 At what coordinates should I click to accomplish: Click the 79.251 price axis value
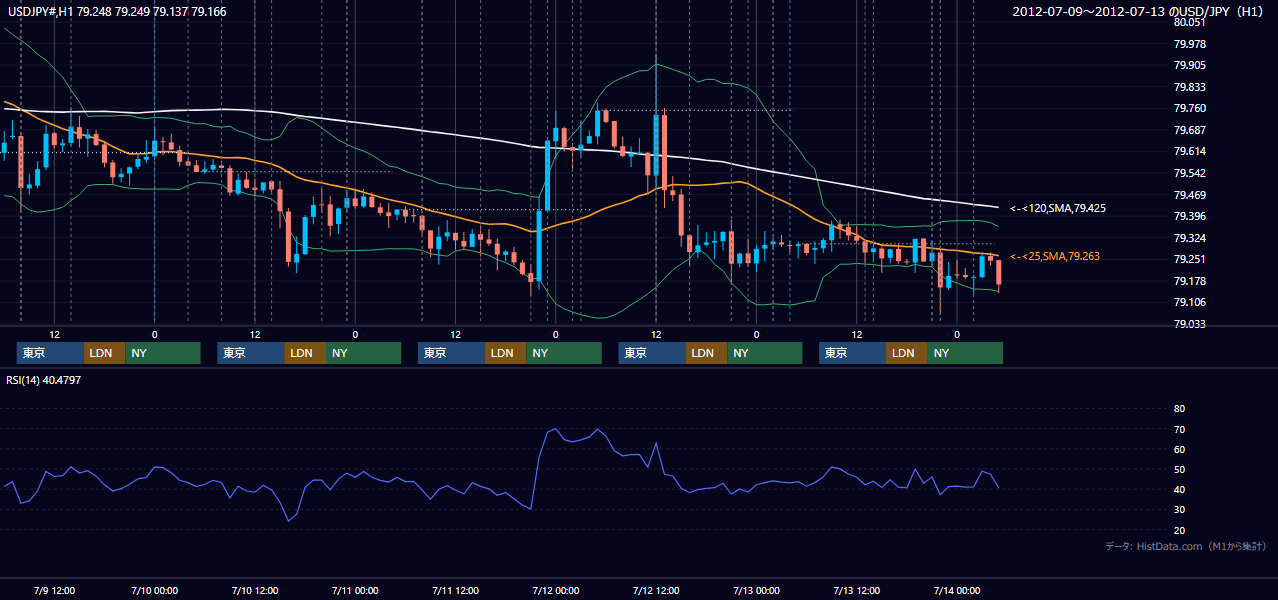1189,259
